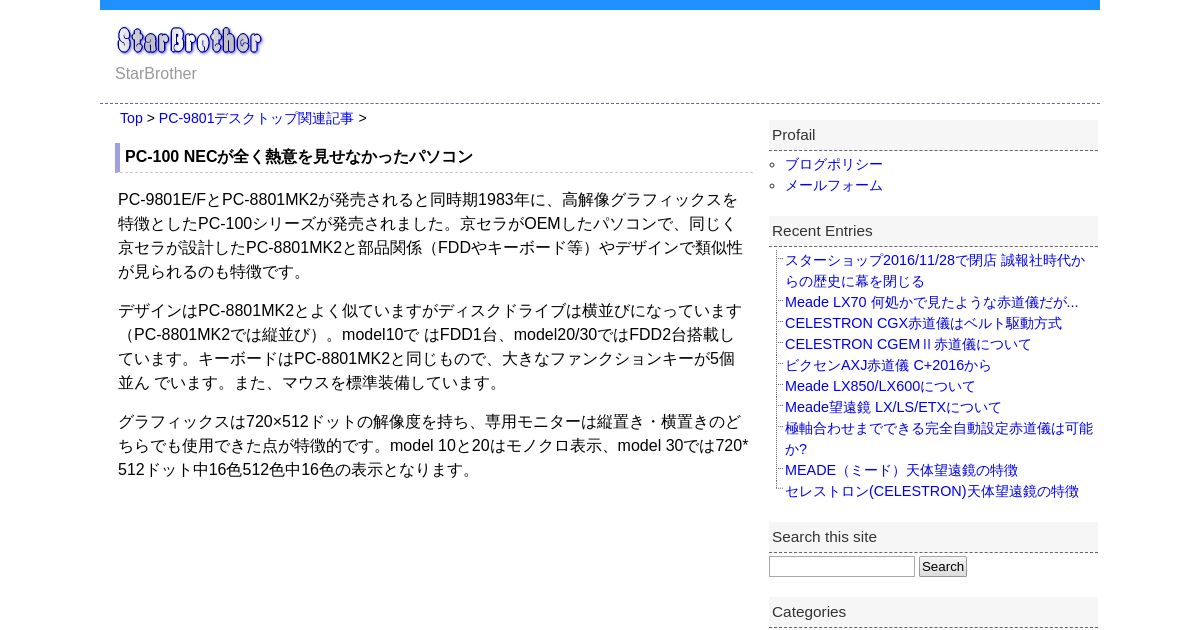Open Meade LX850/LX600について entry
The image size is (1200, 630).
coord(880,386)
